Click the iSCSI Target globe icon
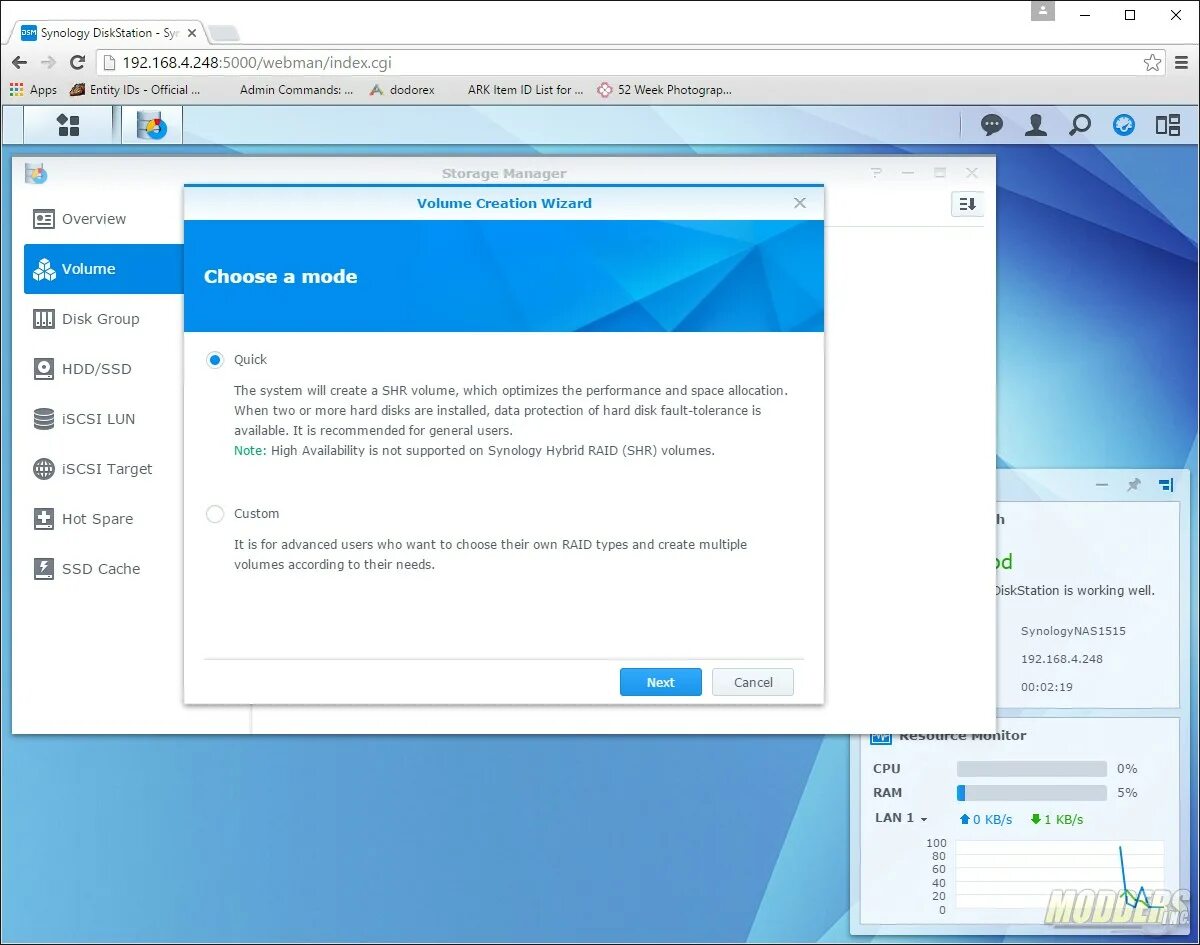Screen dimensions: 1200x945 tap(44, 469)
